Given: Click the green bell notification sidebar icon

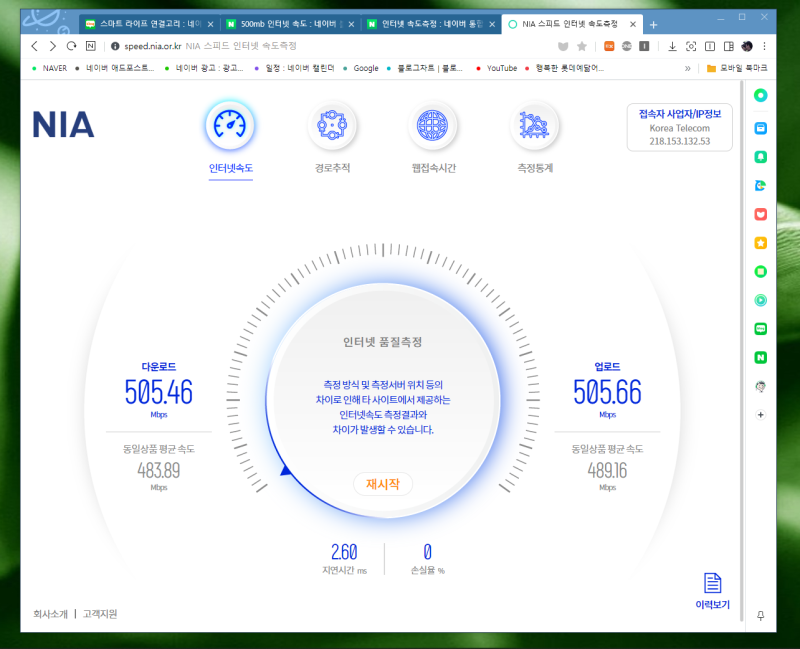Looking at the screenshot, I should click(x=760, y=157).
